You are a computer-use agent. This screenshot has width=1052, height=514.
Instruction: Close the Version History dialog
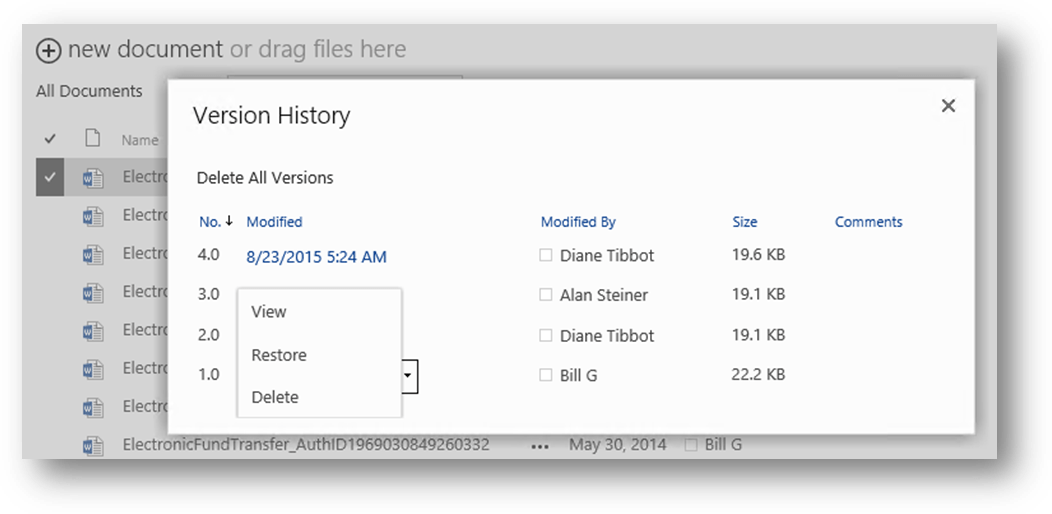tap(948, 106)
